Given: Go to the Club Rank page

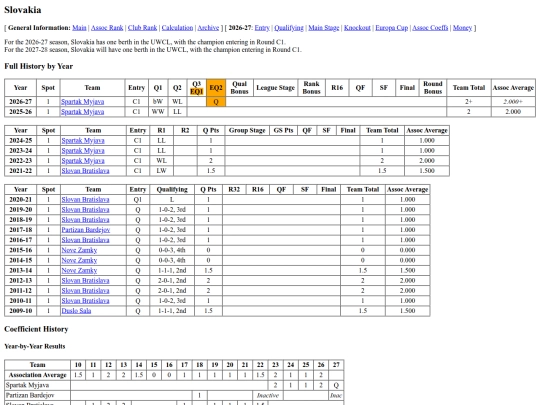Looking at the screenshot, I should tap(142, 28).
